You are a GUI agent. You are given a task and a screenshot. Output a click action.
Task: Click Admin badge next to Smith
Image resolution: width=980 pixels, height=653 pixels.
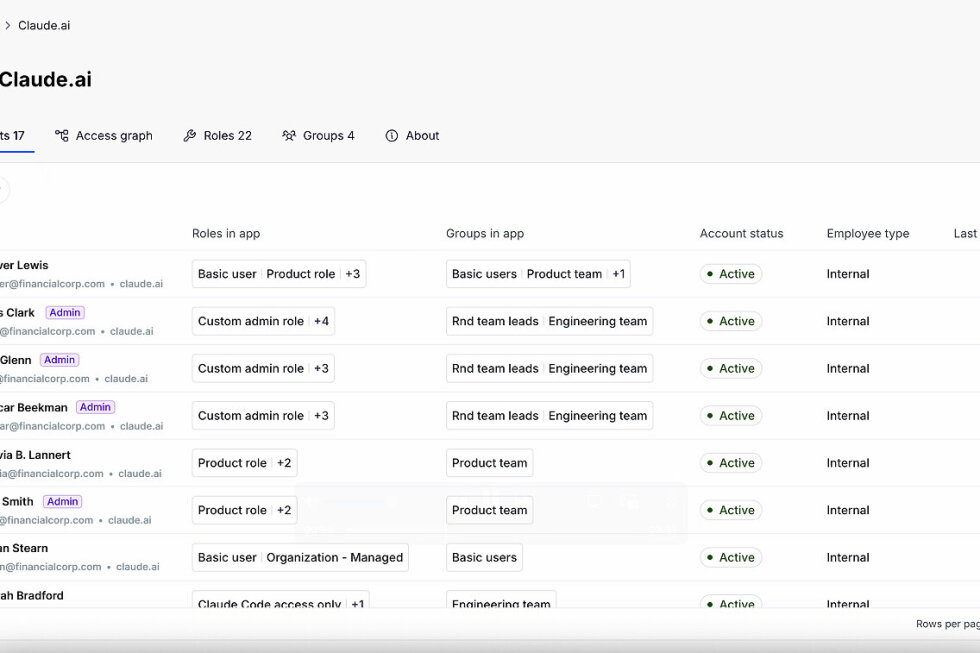tap(62, 501)
